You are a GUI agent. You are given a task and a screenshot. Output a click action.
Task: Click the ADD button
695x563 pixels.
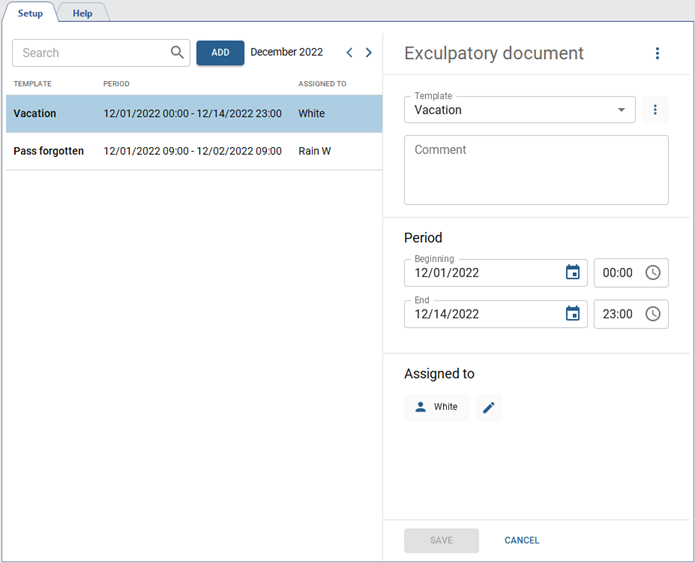(x=220, y=53)
